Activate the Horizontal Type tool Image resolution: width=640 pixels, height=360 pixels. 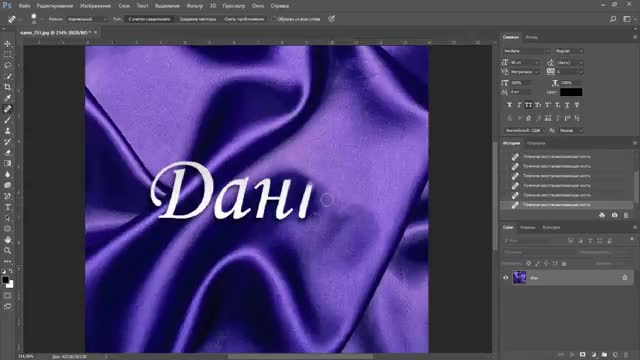click(x=7, y=207)
